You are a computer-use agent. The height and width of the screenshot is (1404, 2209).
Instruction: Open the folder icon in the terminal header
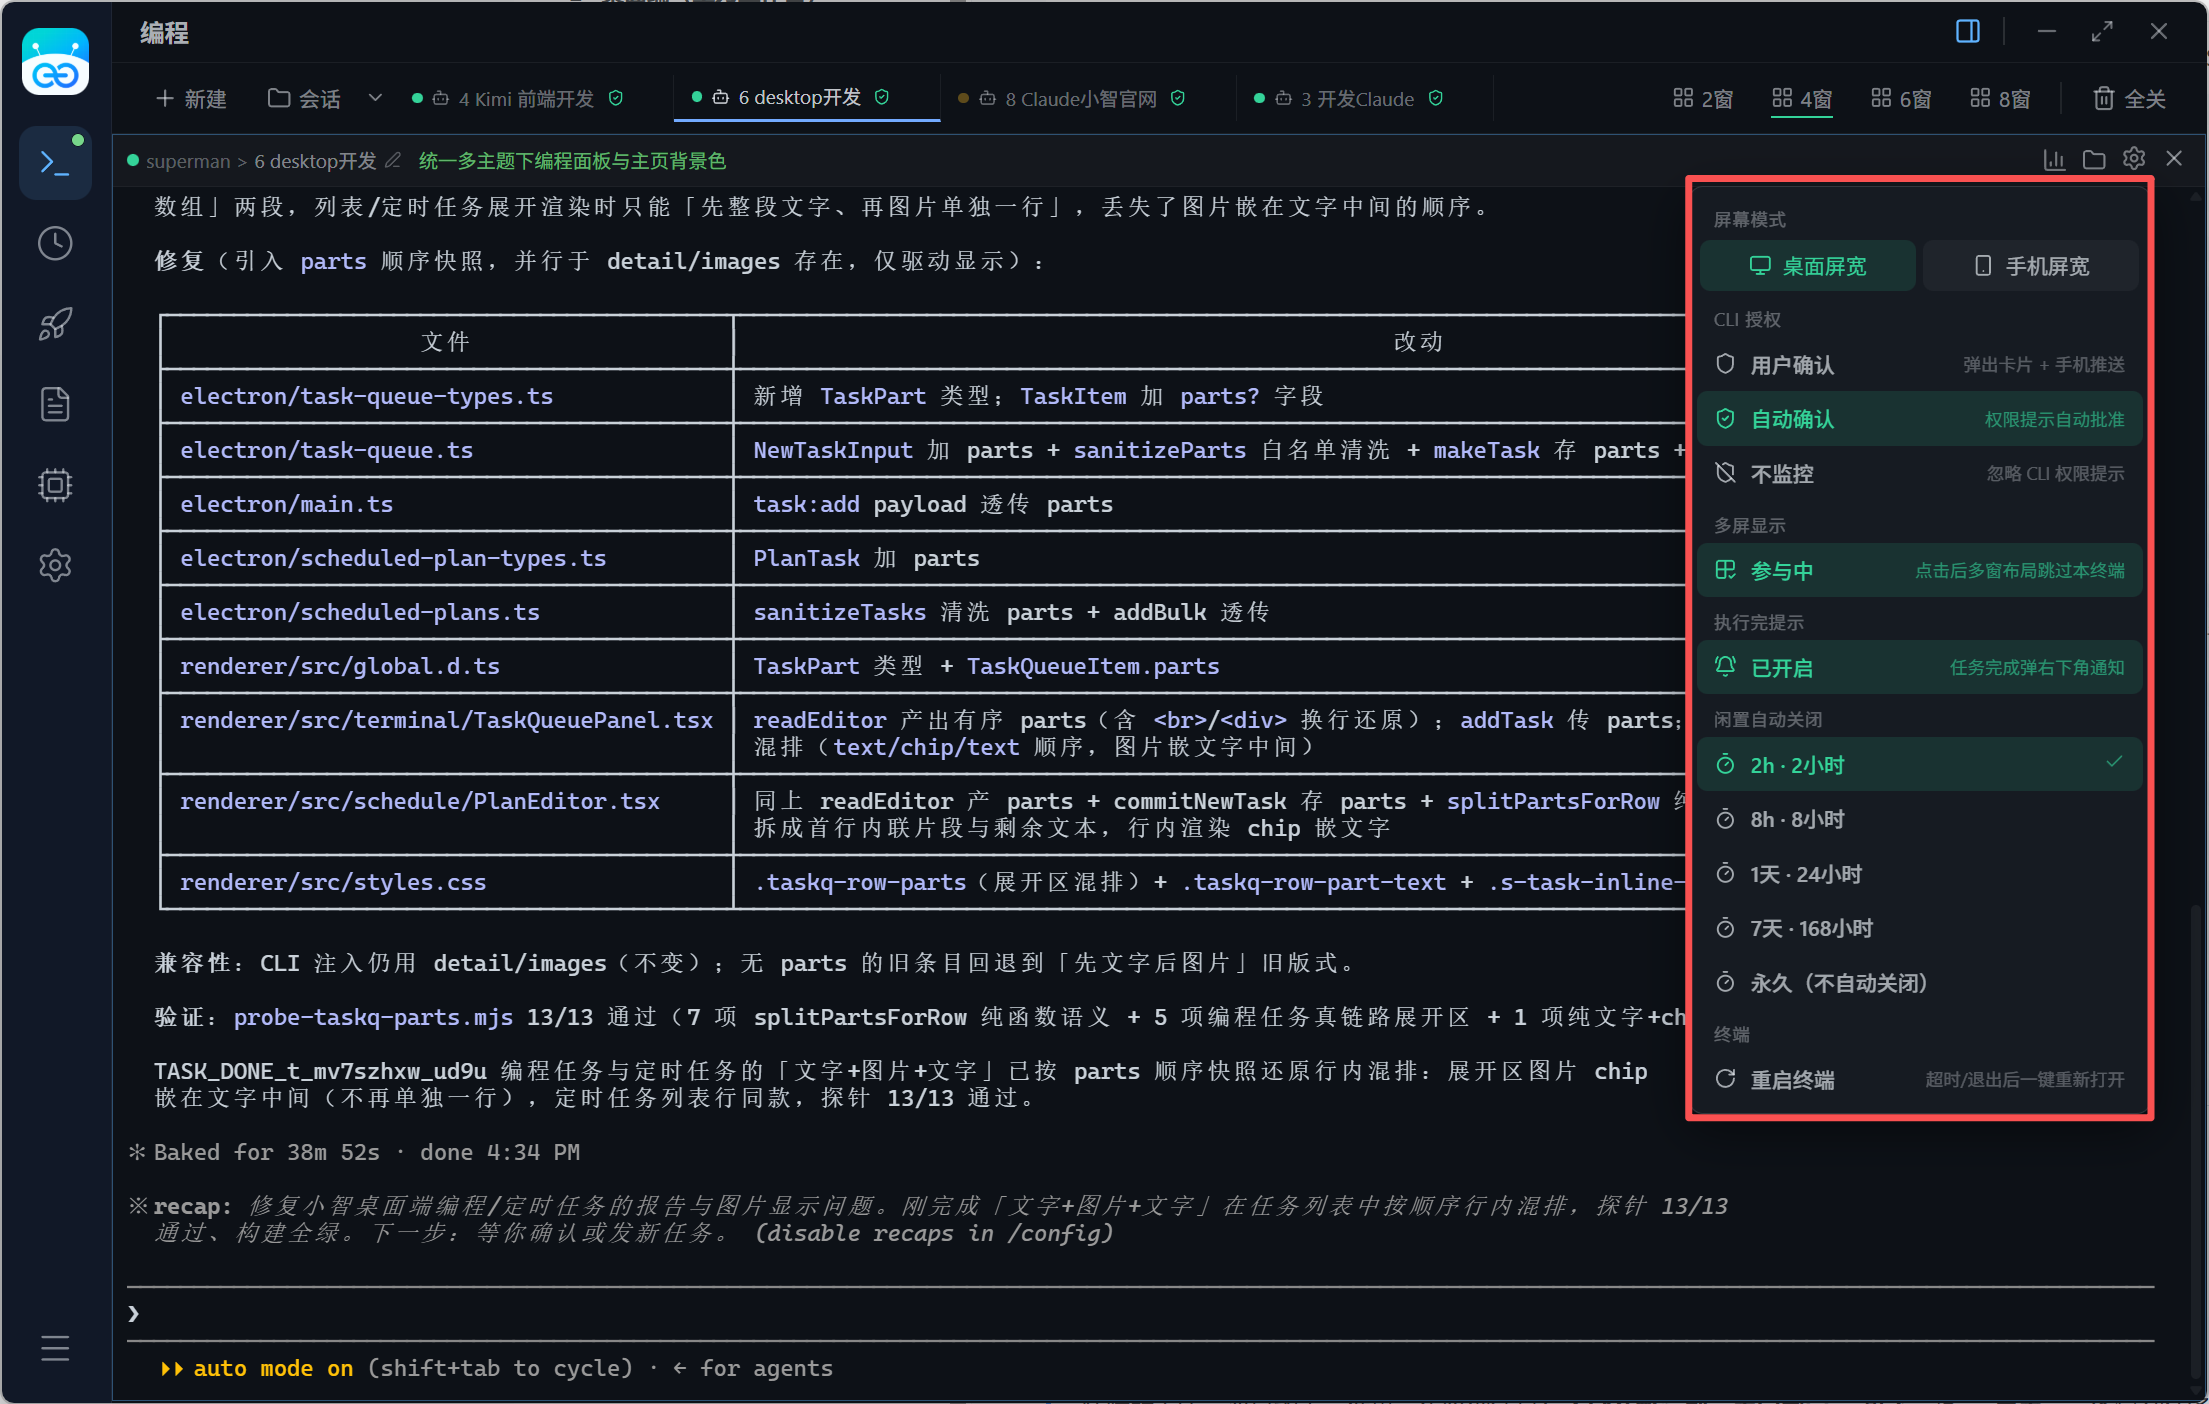(2094, 160)
